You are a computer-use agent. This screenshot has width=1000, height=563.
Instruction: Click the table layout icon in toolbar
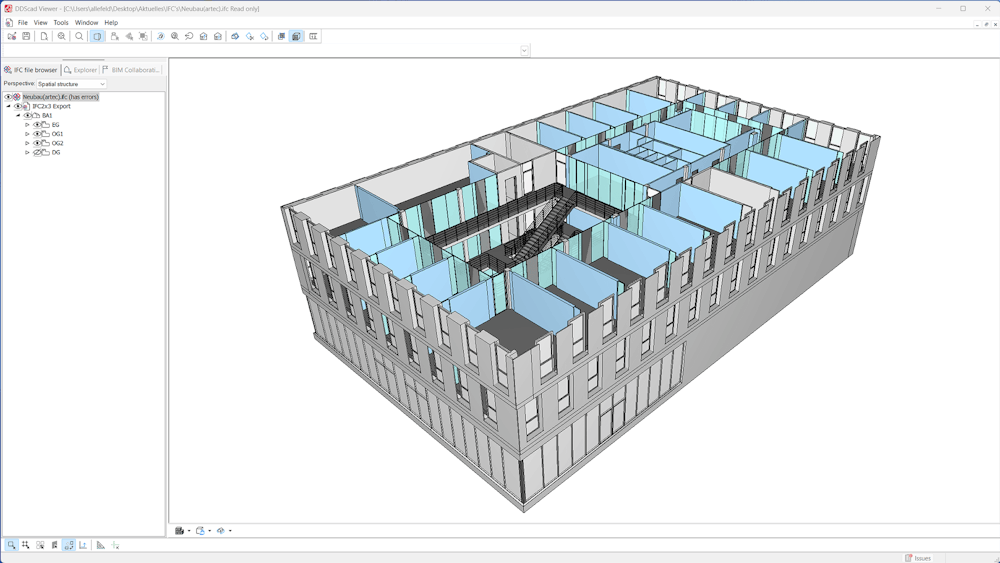[313, 36]
